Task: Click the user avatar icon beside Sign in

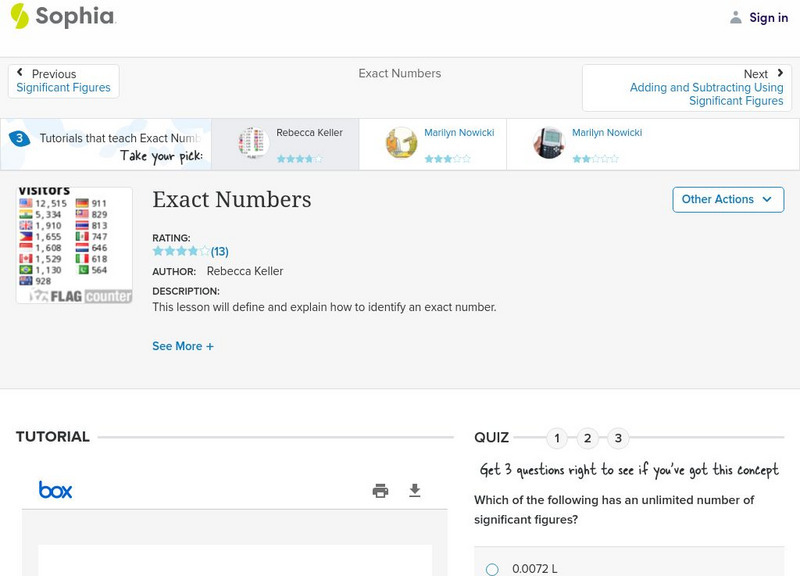Action: coord(735,18)
